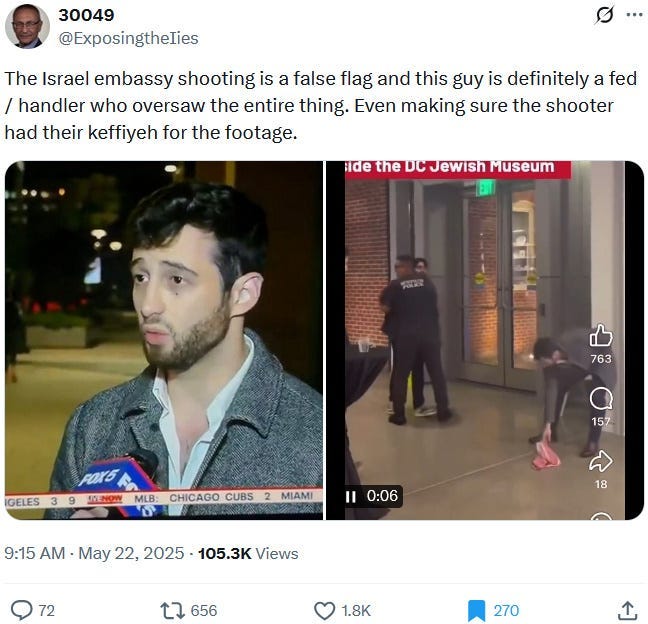Click the 9:15 AM May 22, 2025 timestamp
The height and width of the screenshot is (624, 648).
(x=94, y=553)
